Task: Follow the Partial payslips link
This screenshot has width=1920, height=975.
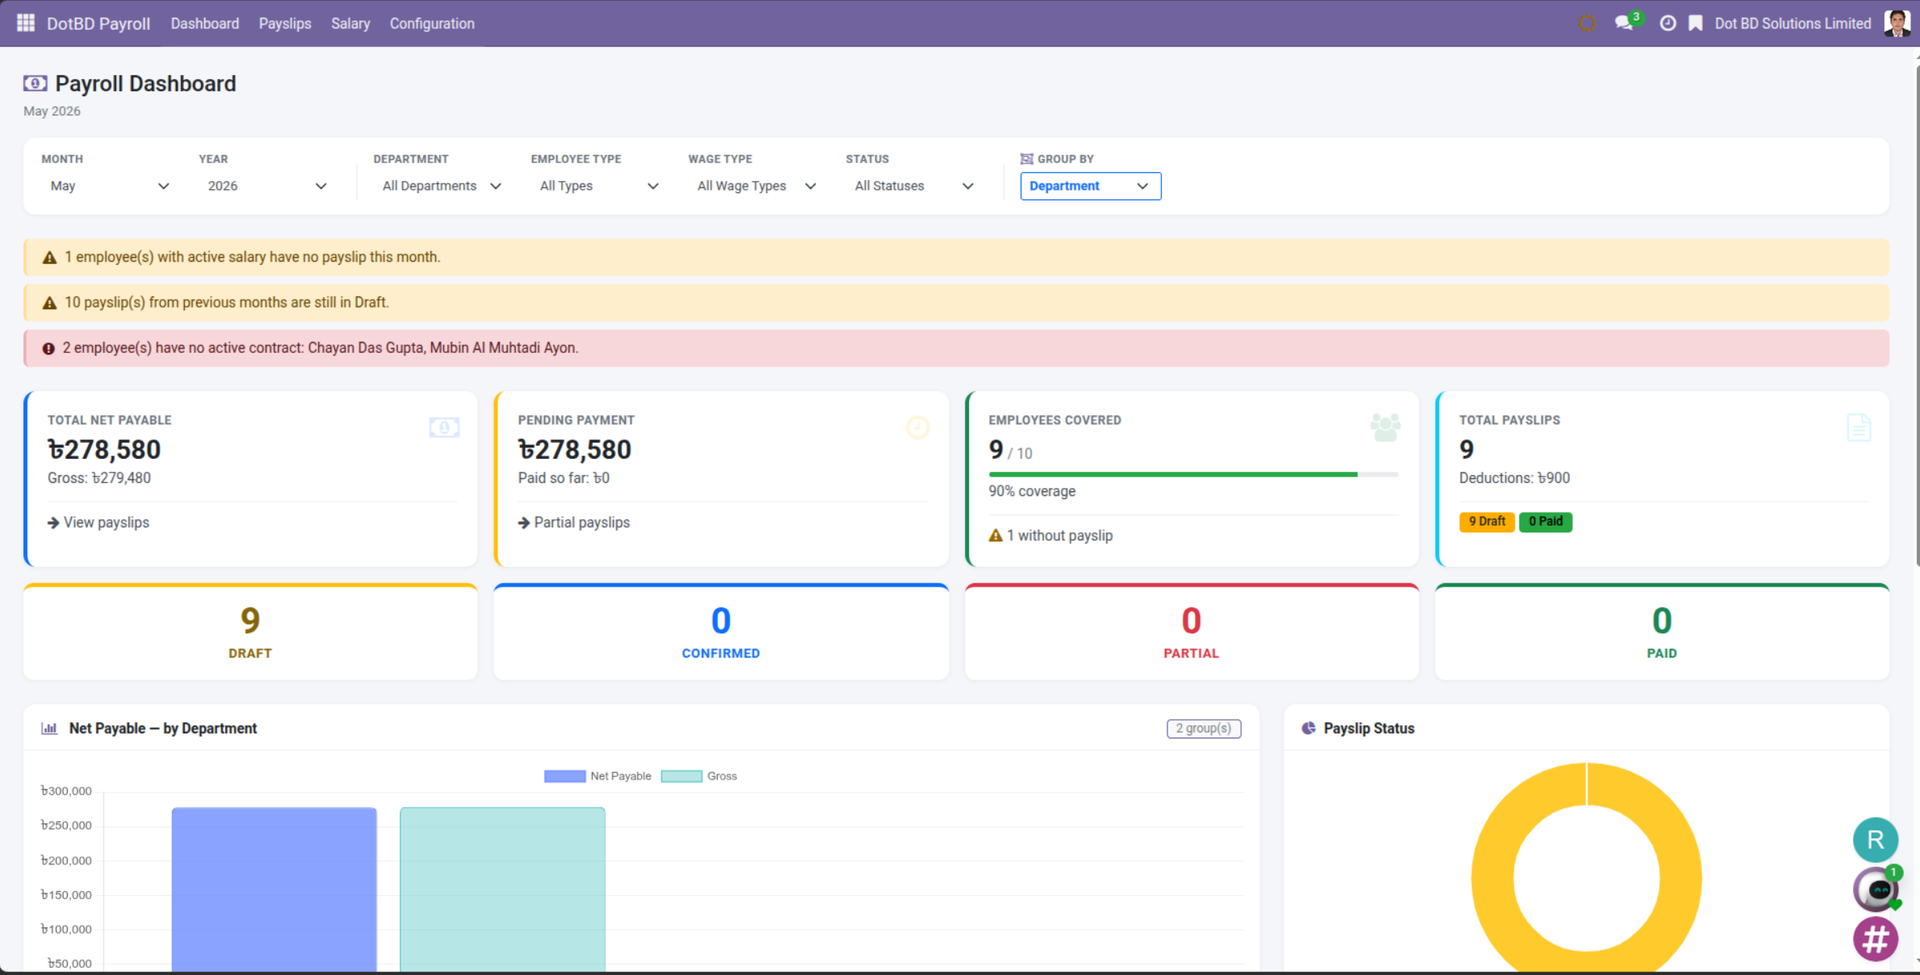Action: click(574, 523)
